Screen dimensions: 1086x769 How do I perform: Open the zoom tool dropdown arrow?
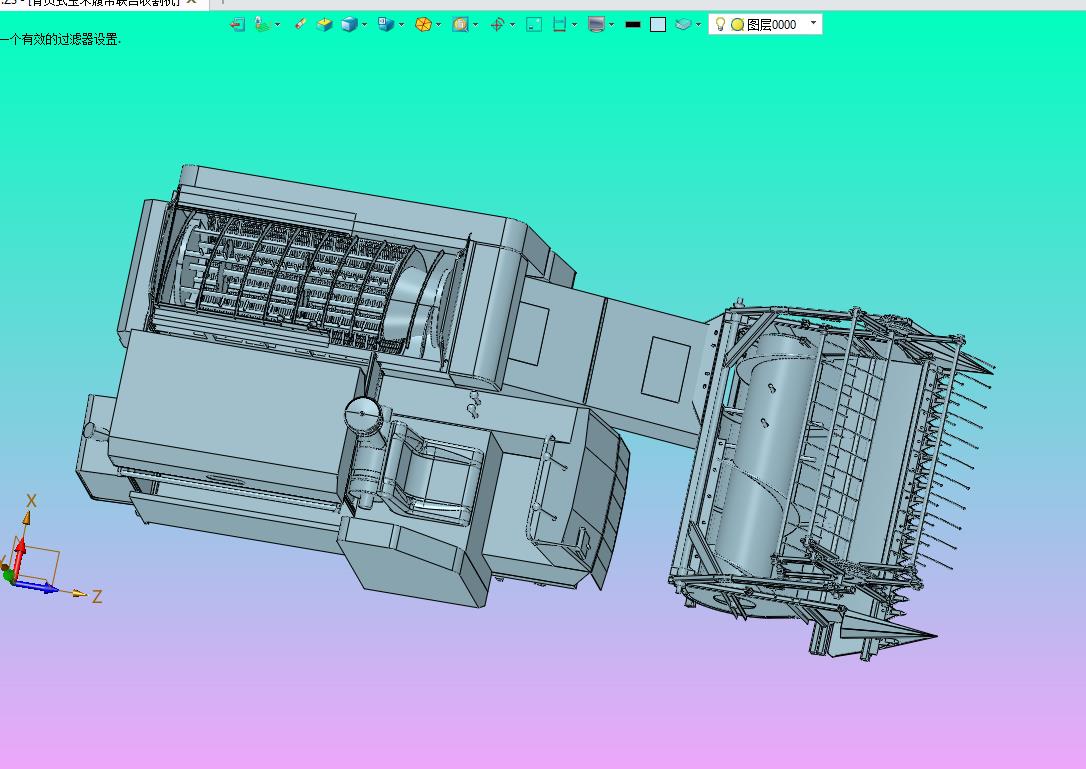pos(476,25)
